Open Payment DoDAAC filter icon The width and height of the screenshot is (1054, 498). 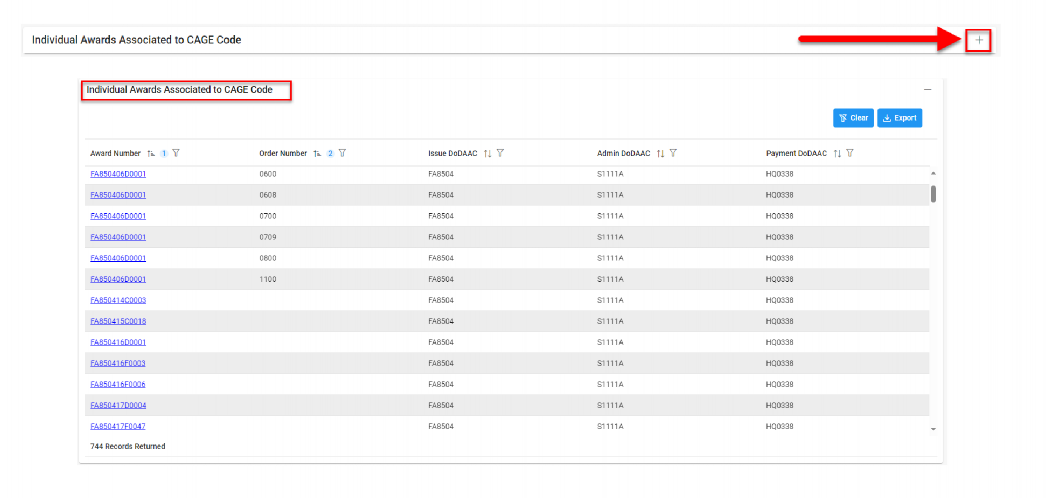click(850, 153)
